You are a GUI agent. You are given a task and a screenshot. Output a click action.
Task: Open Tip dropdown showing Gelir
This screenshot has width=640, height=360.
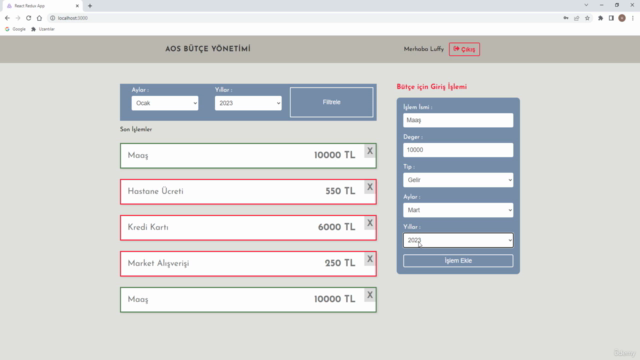458,180
